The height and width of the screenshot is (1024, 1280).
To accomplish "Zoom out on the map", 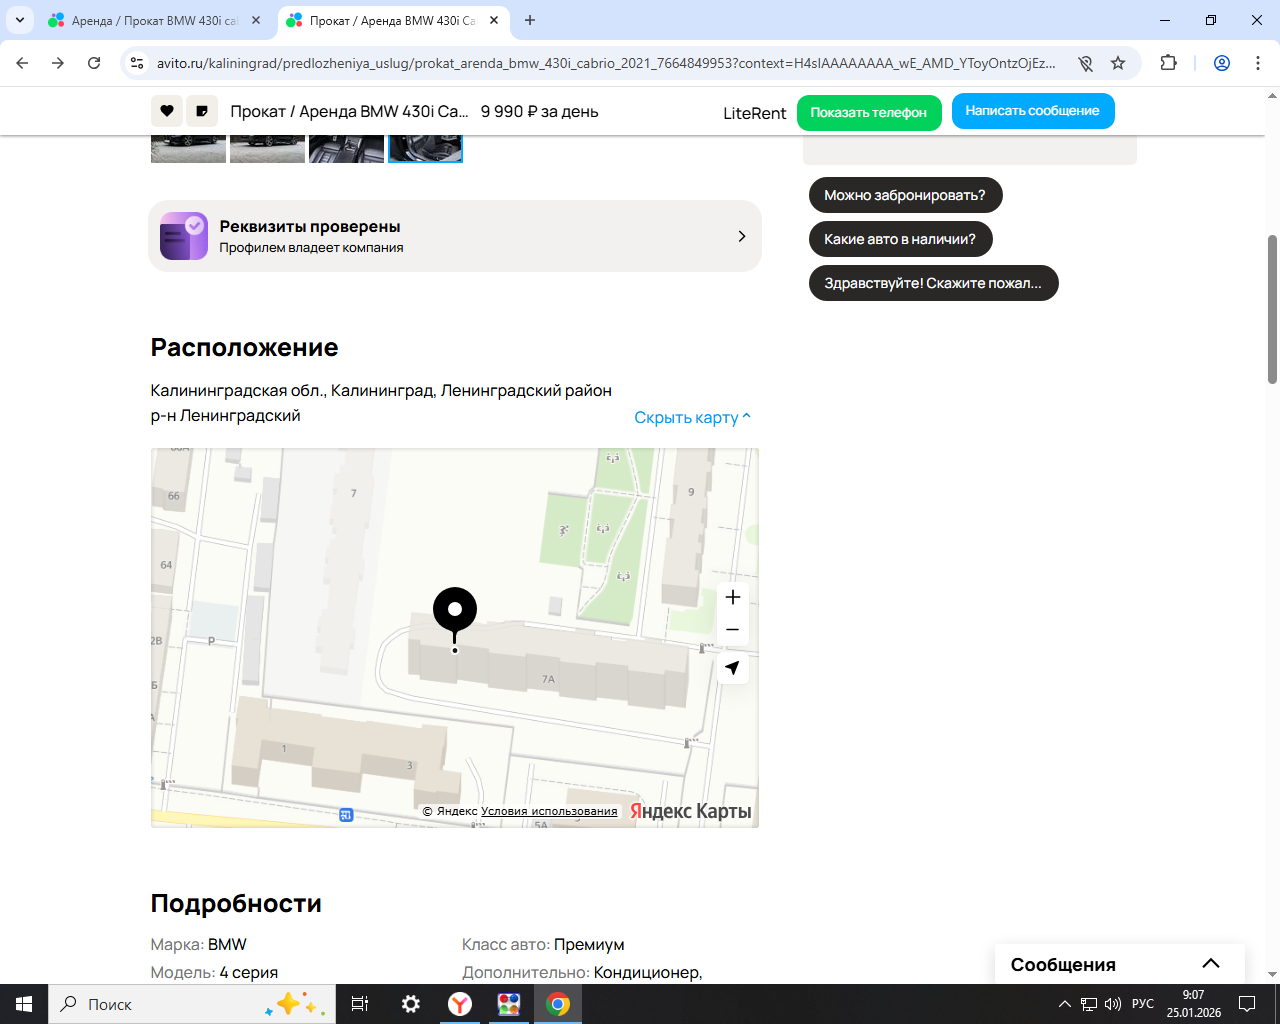I will click(x=733, y=630).
